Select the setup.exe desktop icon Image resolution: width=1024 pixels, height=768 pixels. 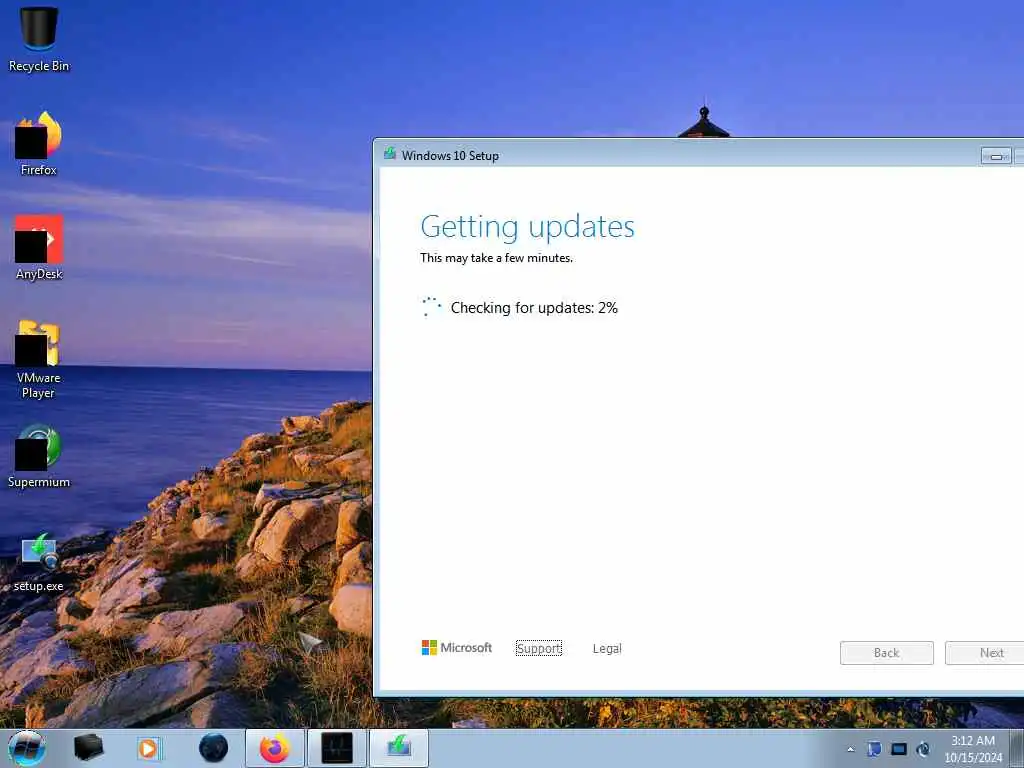39,562
